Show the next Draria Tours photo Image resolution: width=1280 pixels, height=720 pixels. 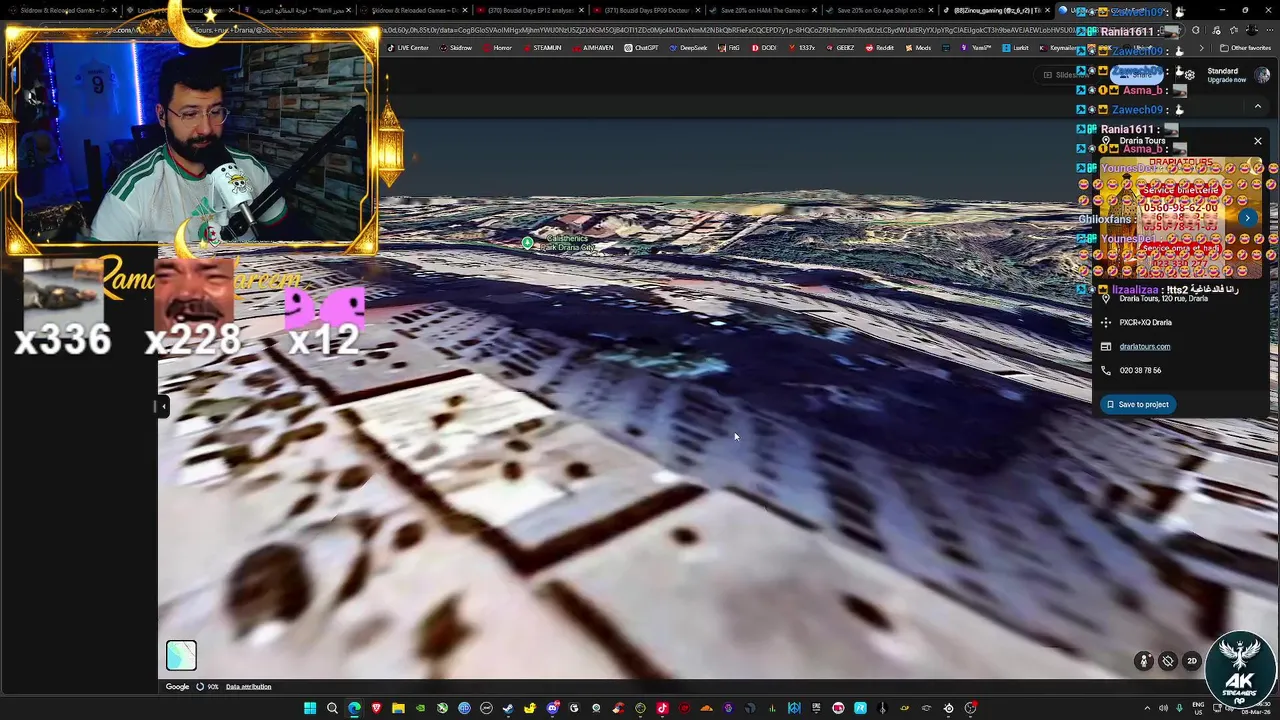click(1247, 218)
